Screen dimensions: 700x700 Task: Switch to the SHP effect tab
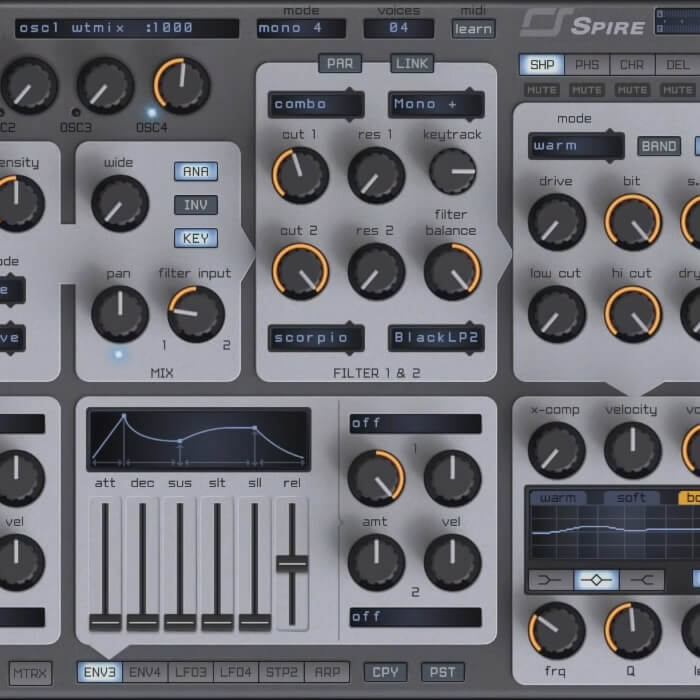(x=542, y=65)
